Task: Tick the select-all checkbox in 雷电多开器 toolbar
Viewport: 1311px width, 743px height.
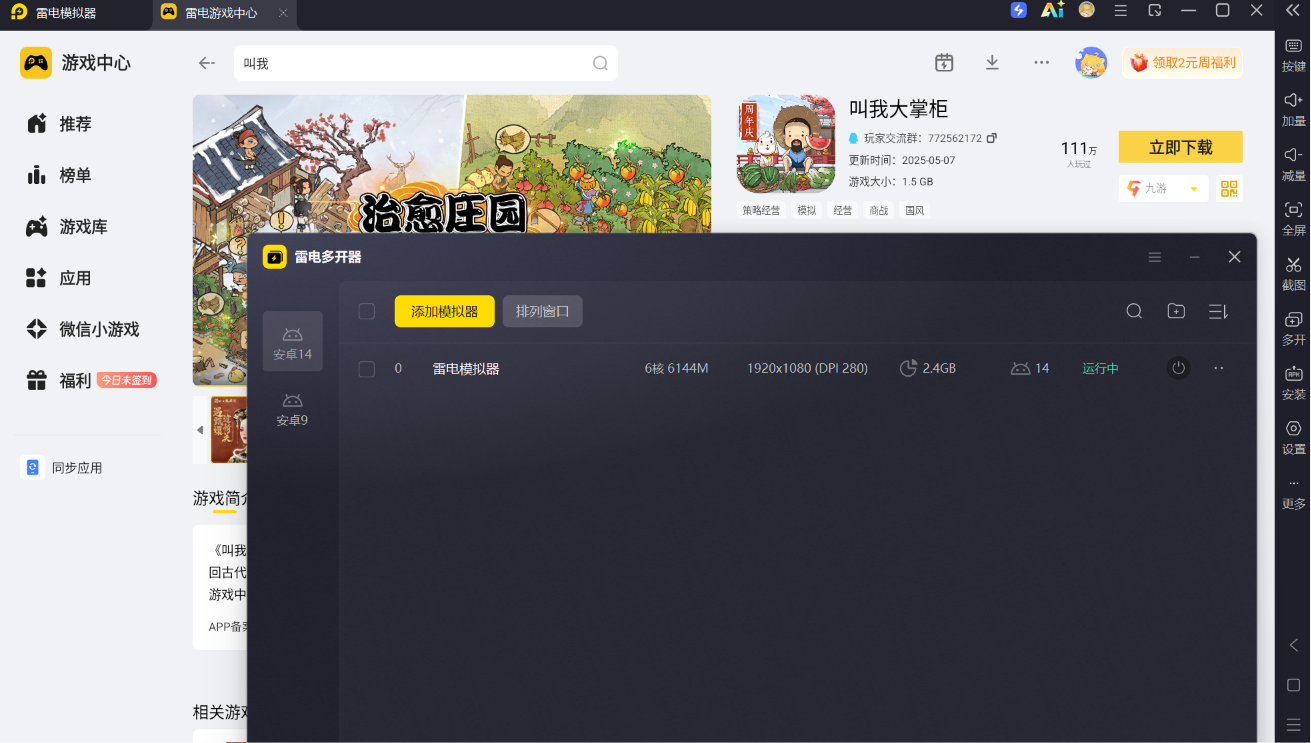Action: (x=367, y=311)
